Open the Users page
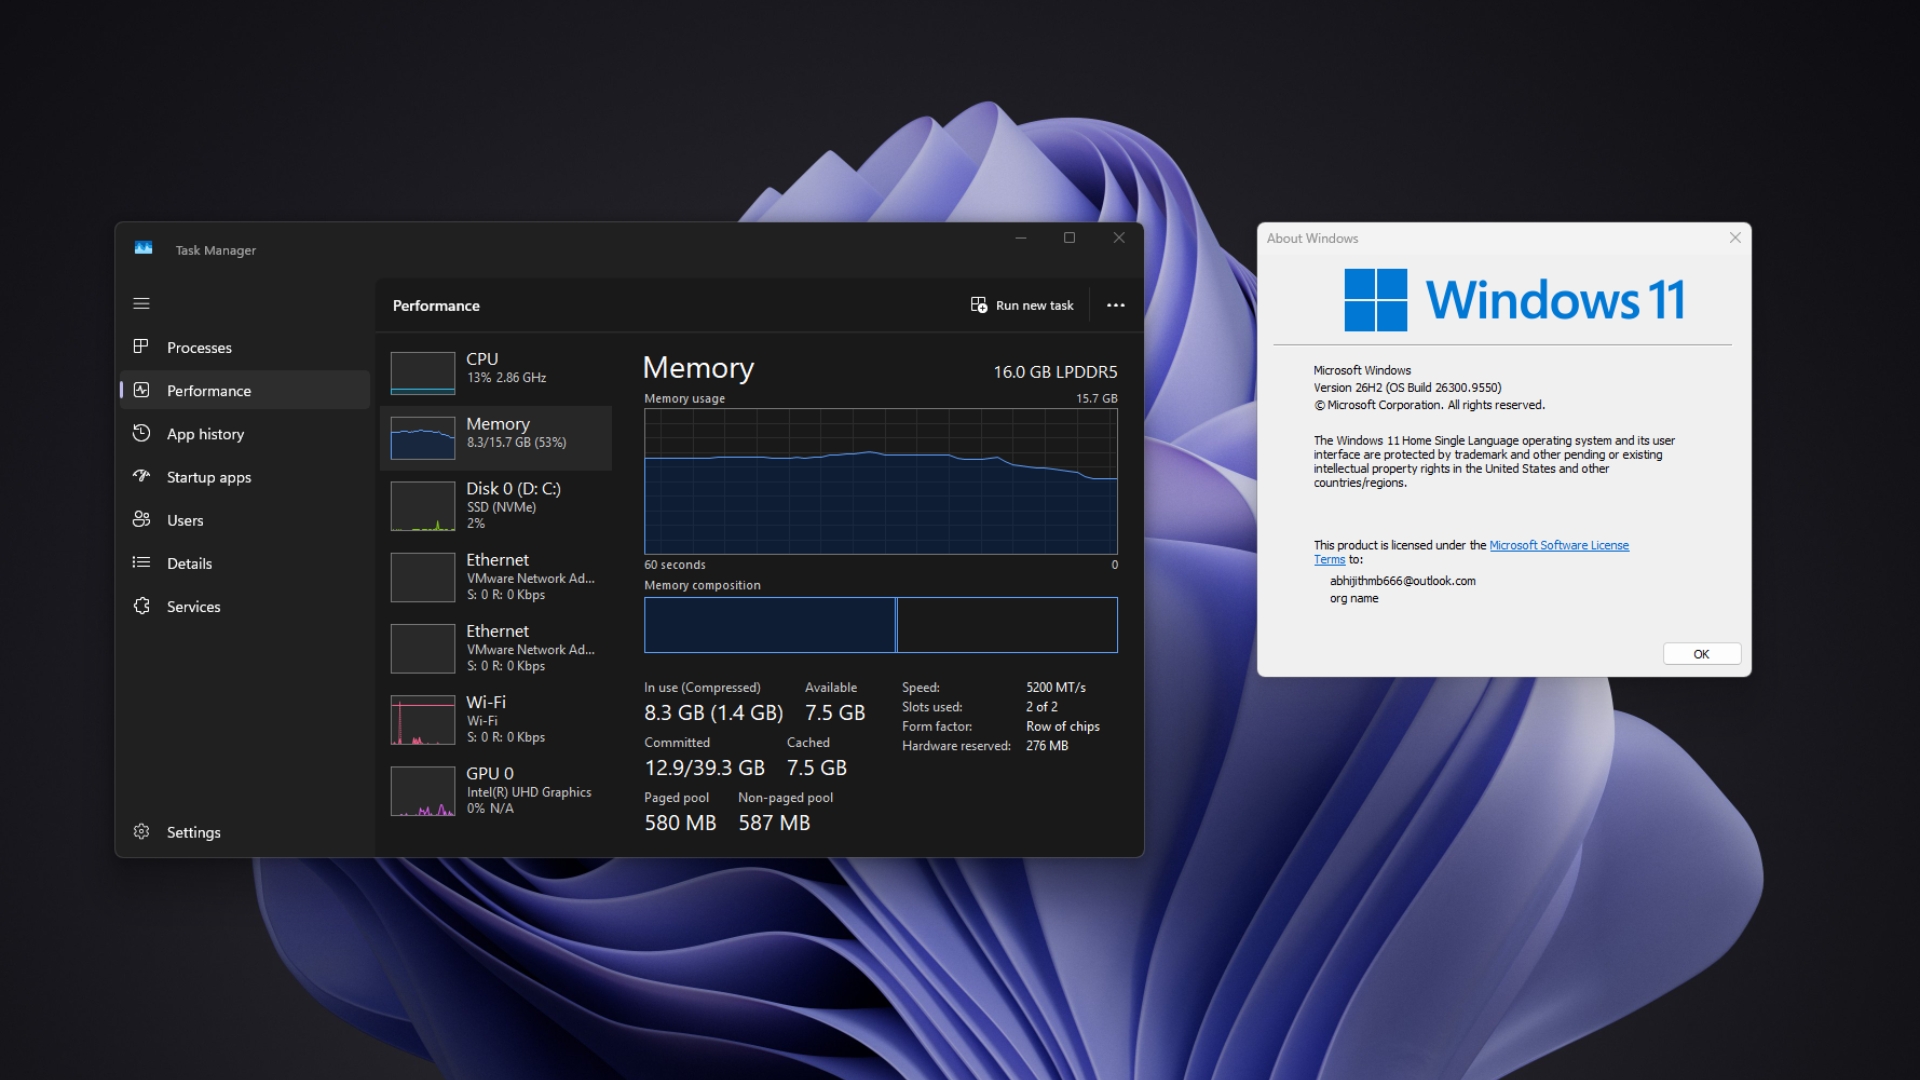The image size is (1920, 1080). (245, 520)
